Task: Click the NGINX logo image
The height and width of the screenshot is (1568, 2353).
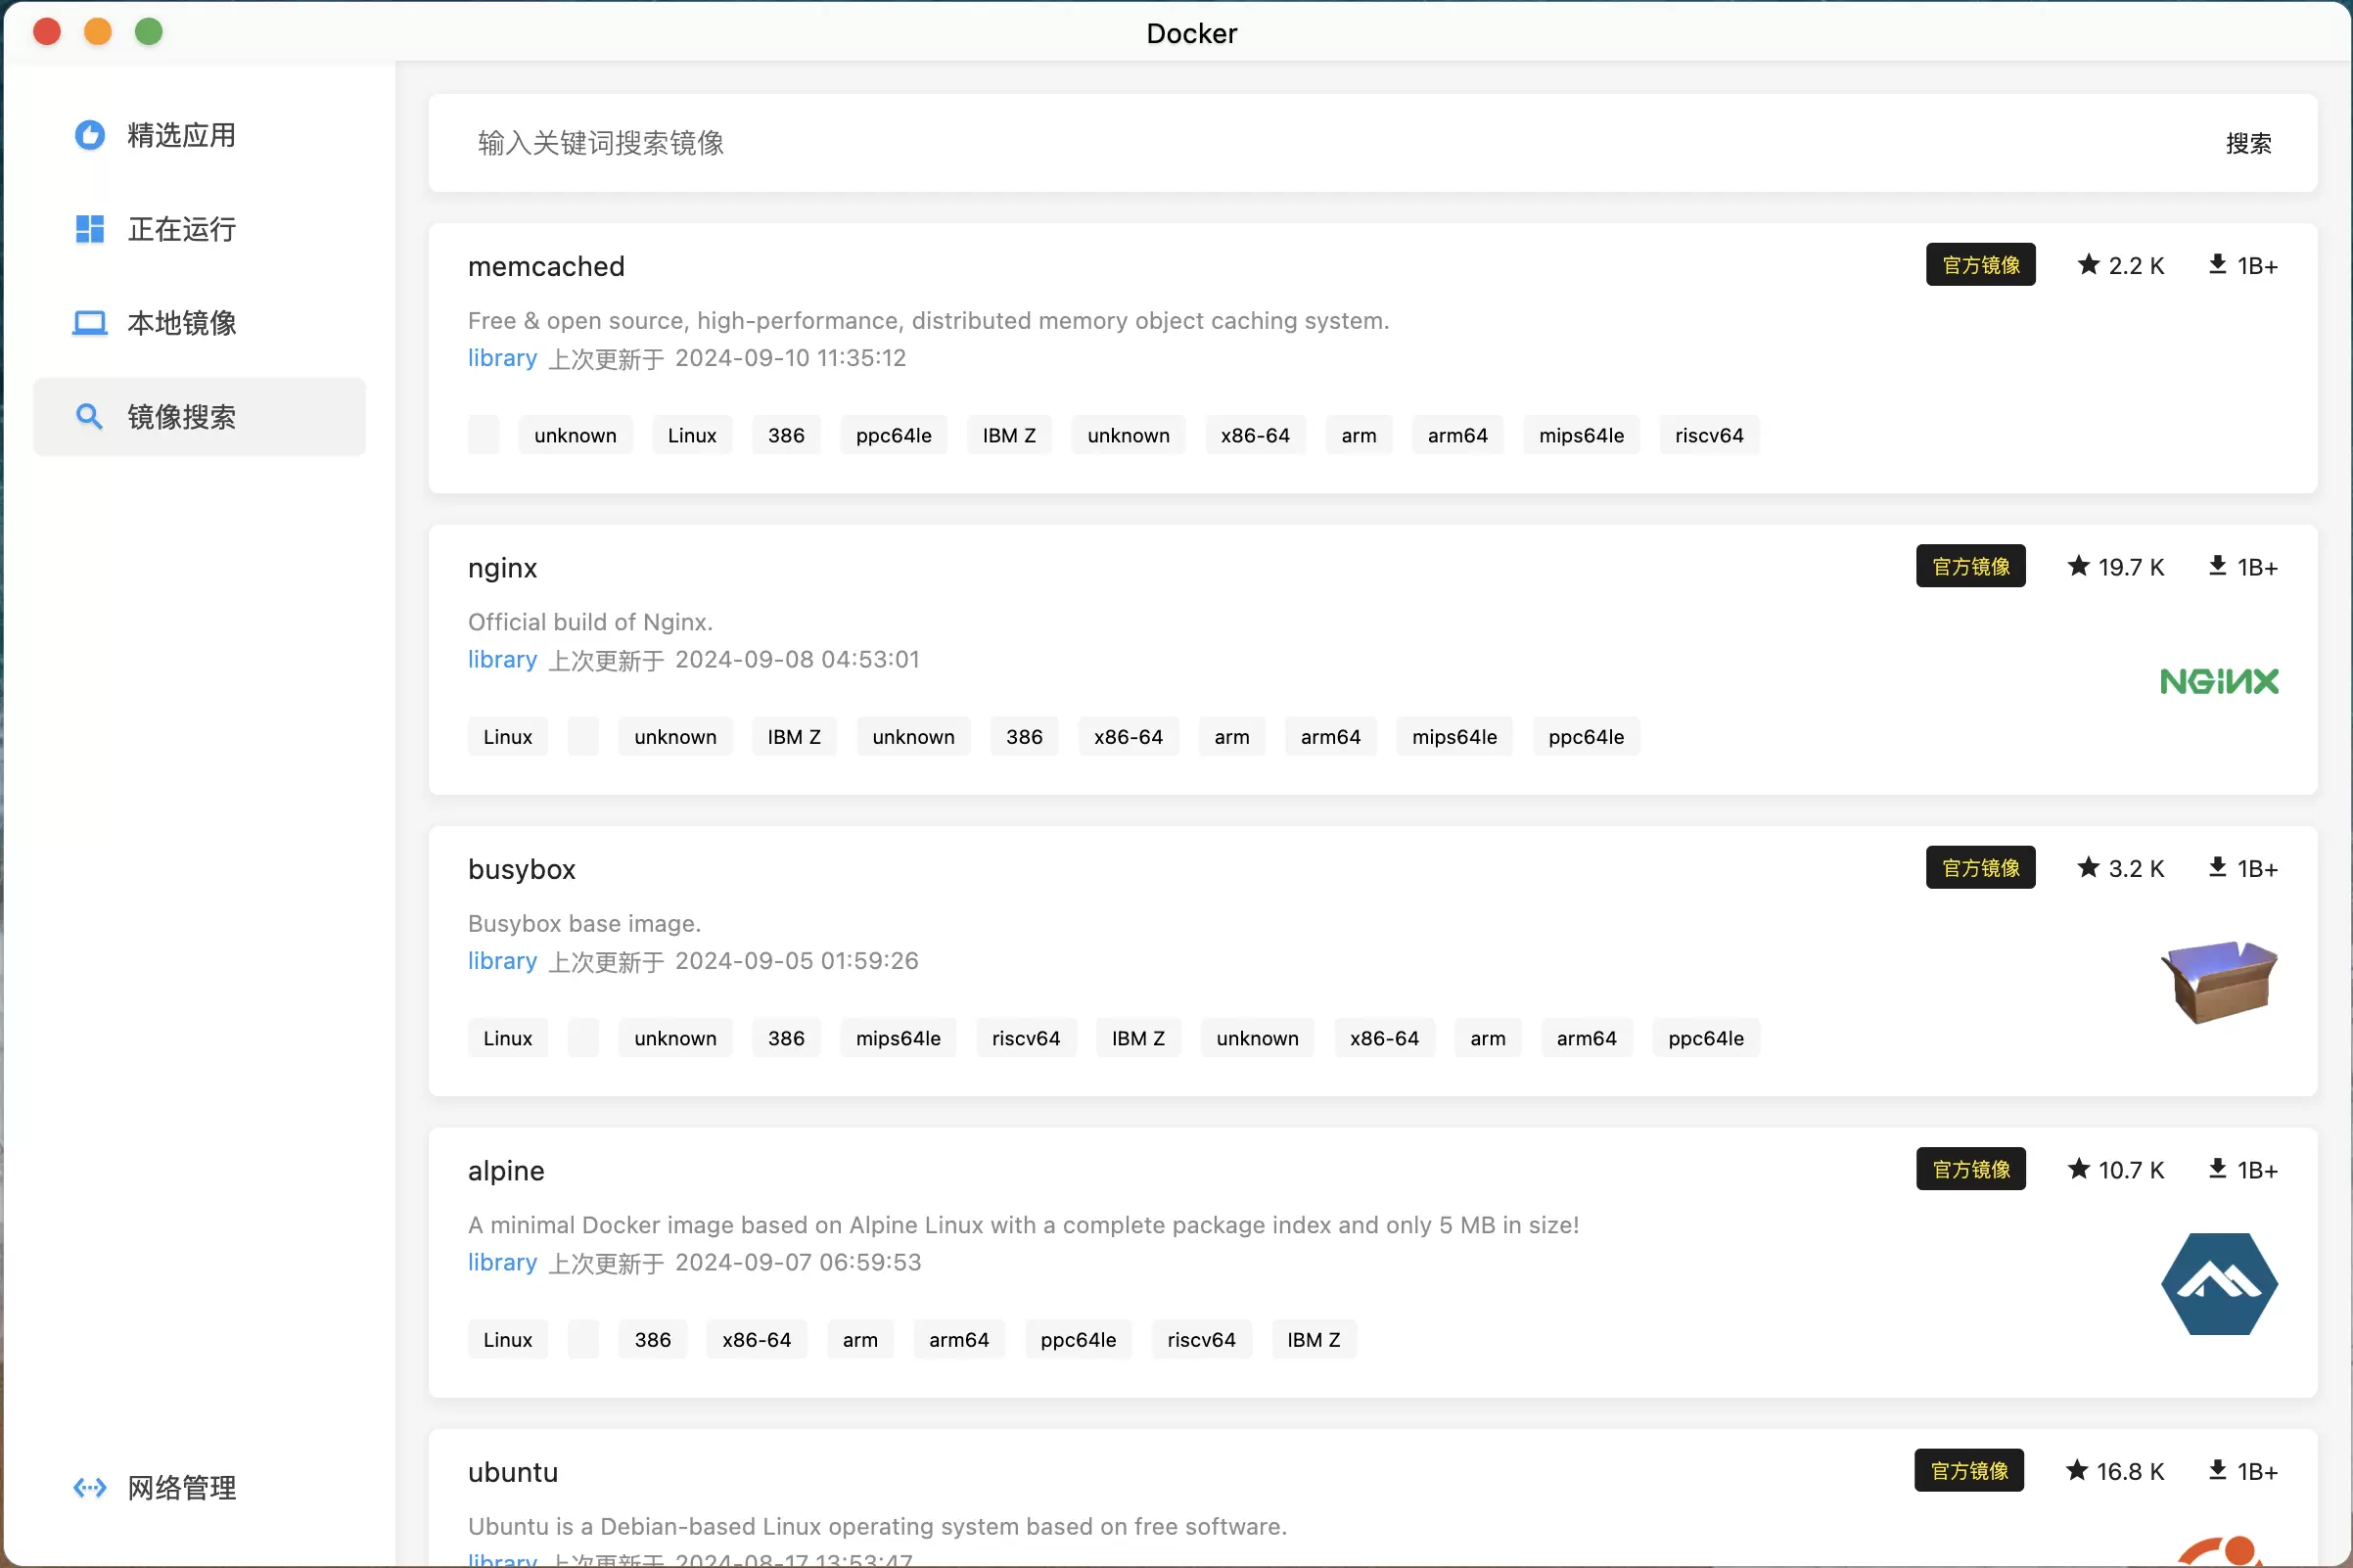Action: (2219, 682)
